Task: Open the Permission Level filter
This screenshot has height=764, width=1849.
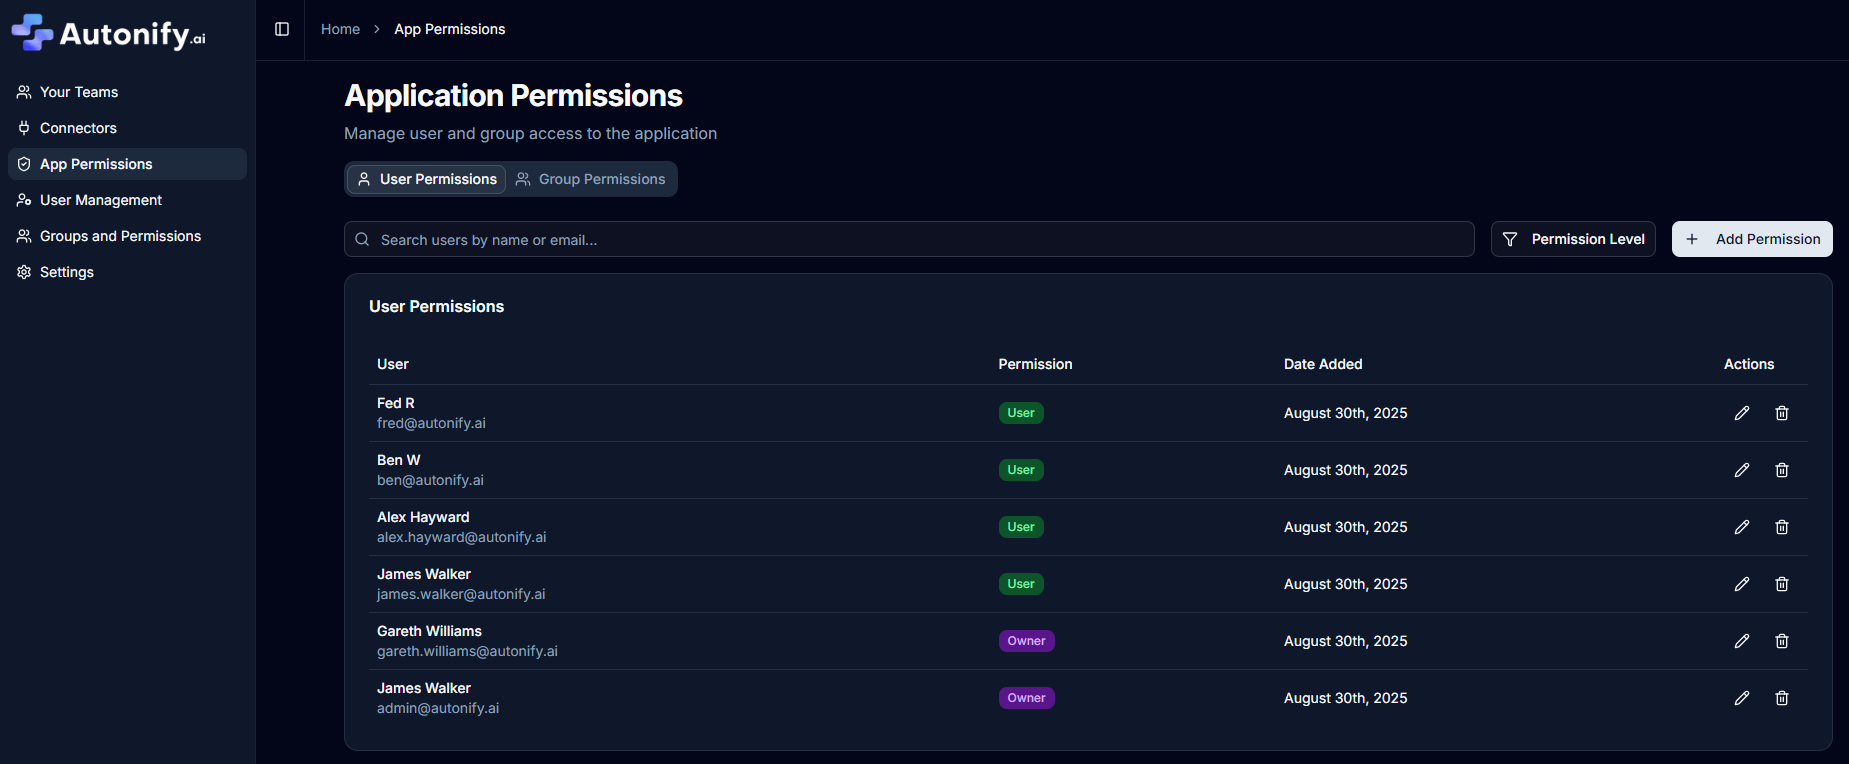Action: coord(1573,239)
